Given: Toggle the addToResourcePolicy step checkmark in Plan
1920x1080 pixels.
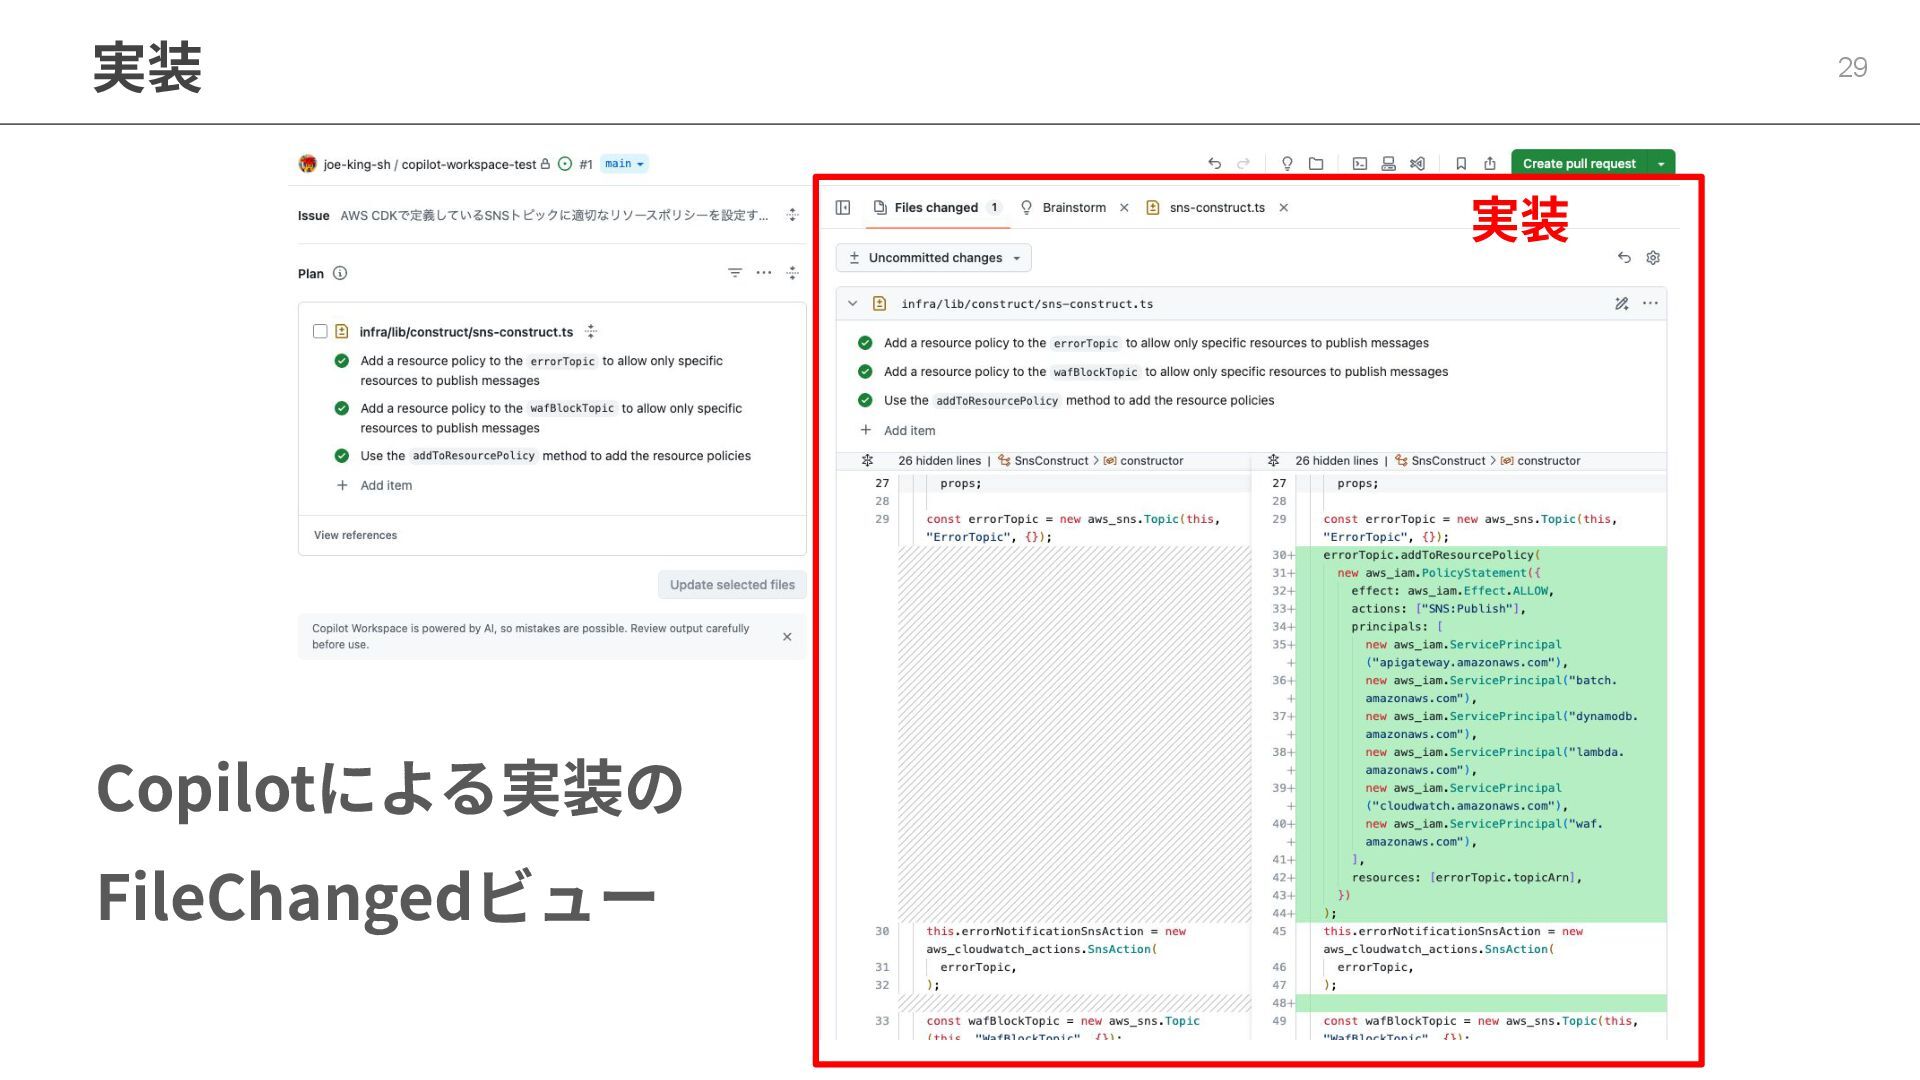Looking at the screenshot, I should (x=342, y=456).
